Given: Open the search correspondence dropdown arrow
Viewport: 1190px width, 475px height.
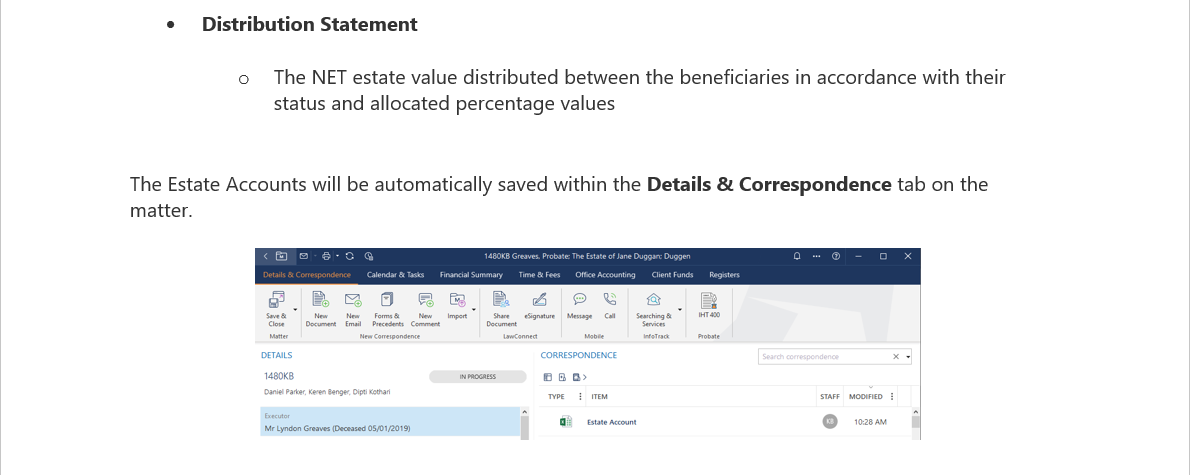Looking at the screenshot, I should point(908,357).
